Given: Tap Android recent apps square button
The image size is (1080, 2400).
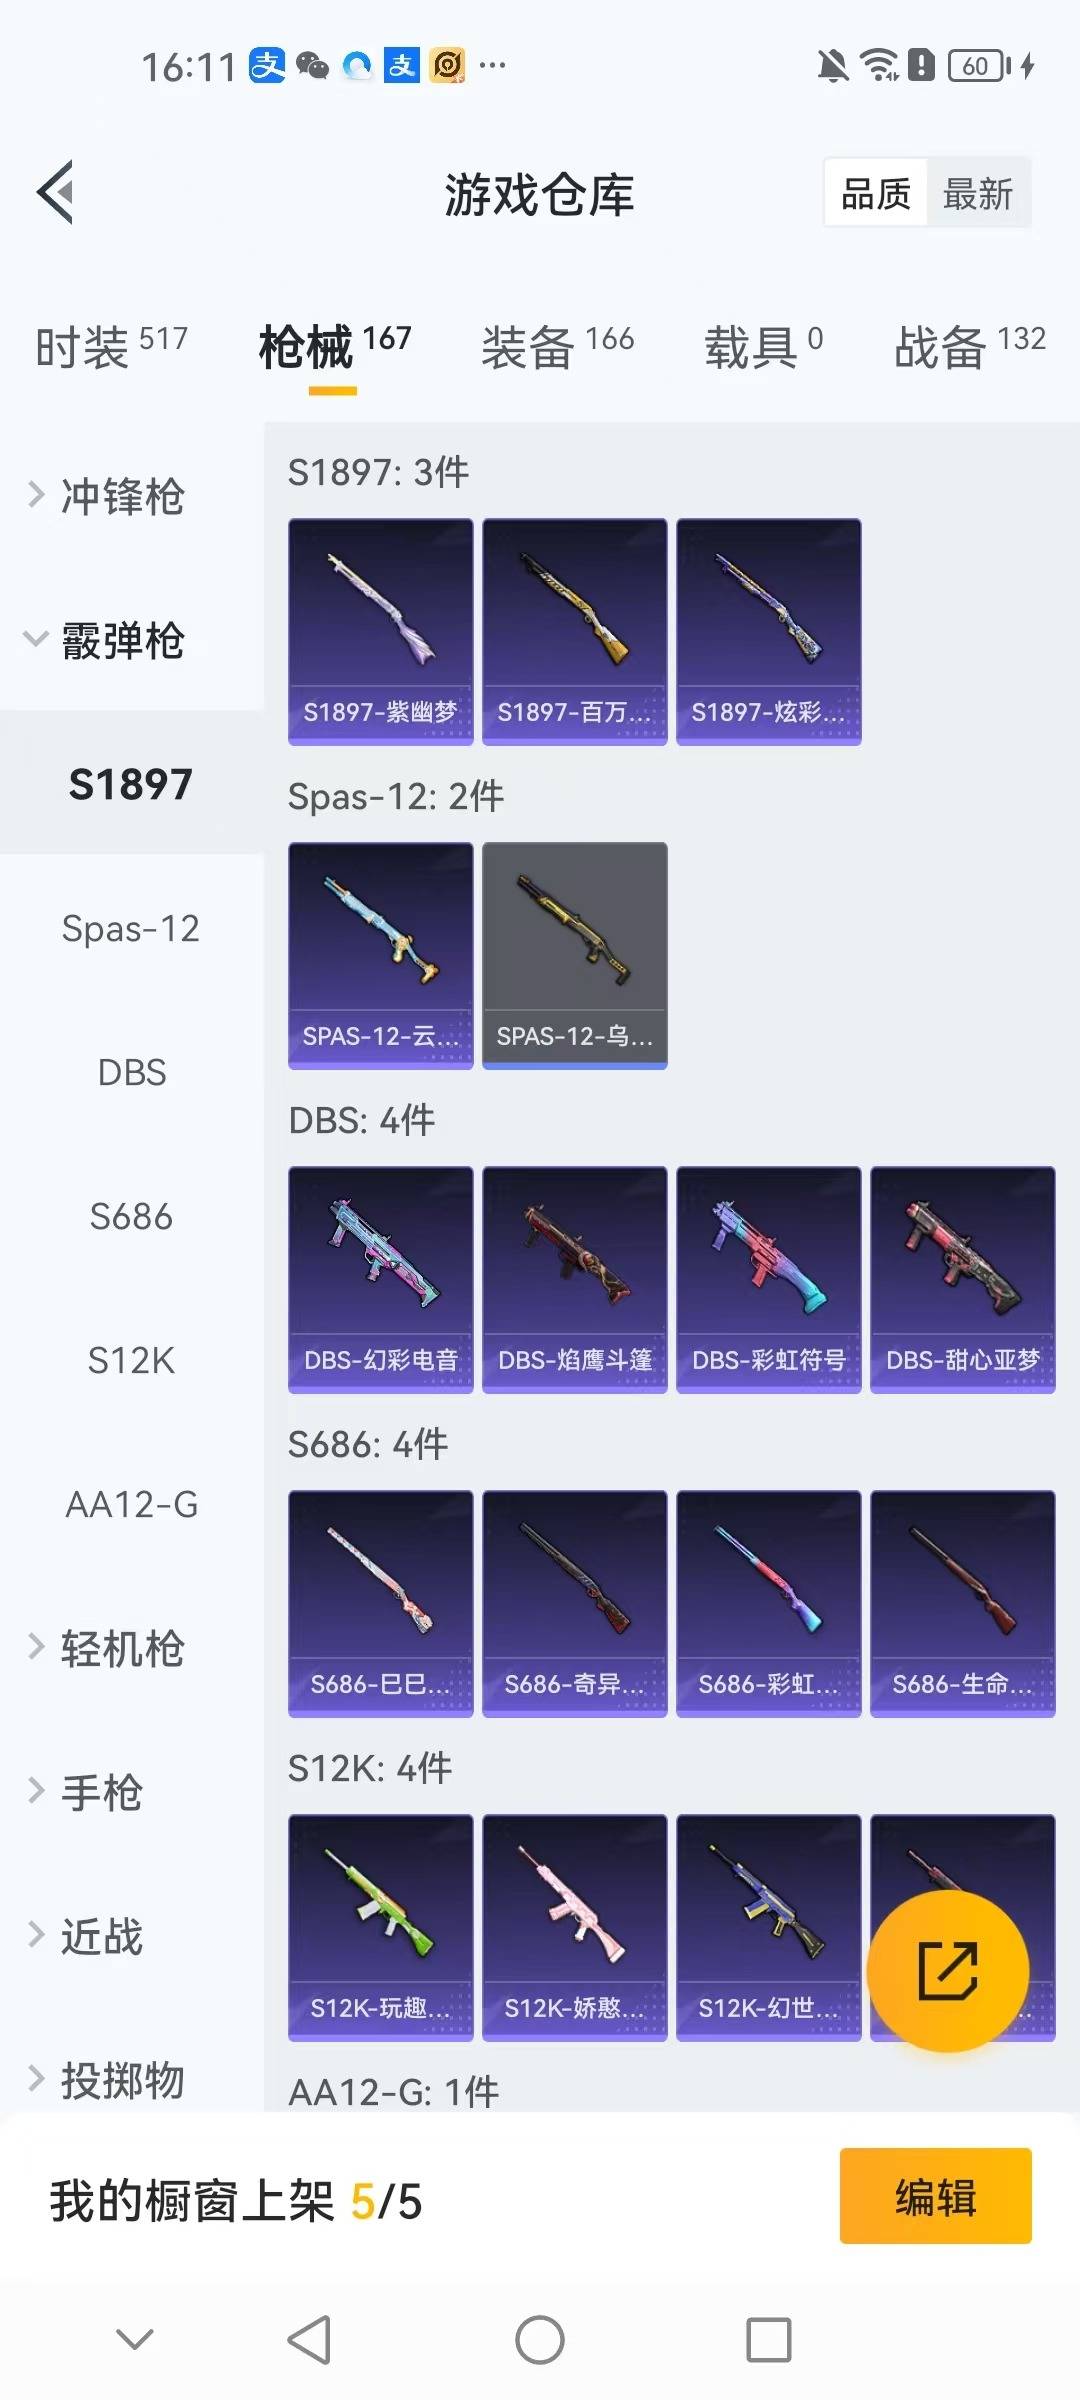Looking at the screenshot, I should [x=769, y=2340].
